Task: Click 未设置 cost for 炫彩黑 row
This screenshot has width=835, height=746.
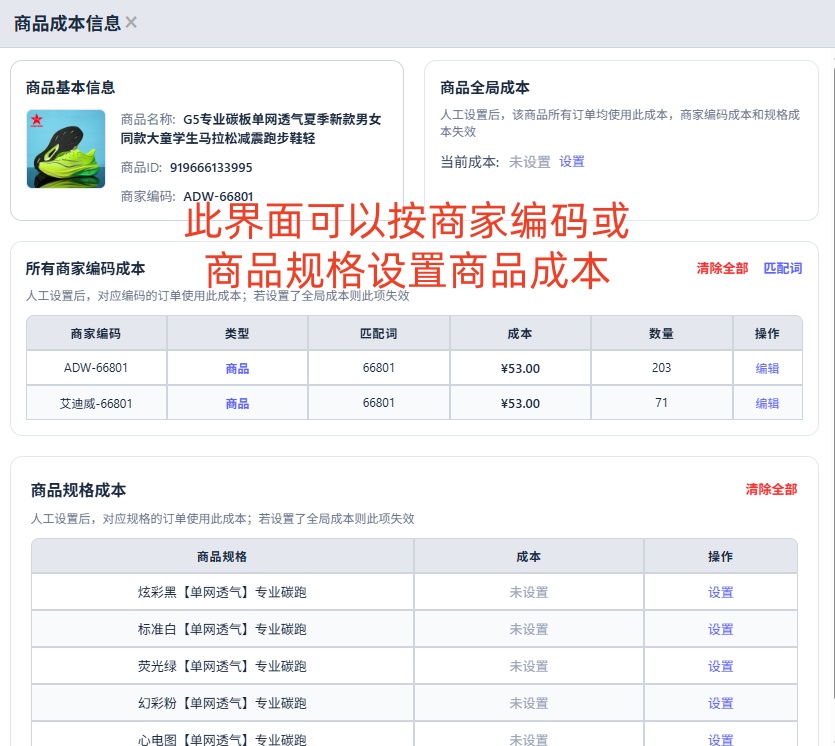Action: pyautogui.click(x=529, y=592)
